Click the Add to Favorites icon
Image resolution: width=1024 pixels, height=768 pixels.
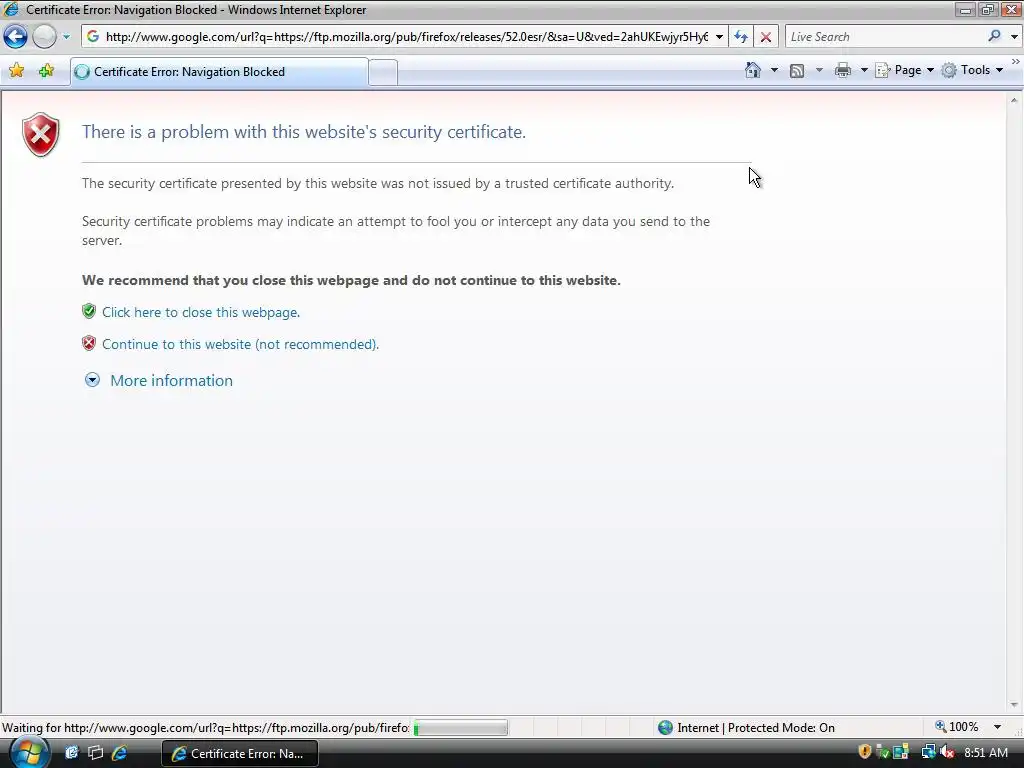click(x=46, y=71)
